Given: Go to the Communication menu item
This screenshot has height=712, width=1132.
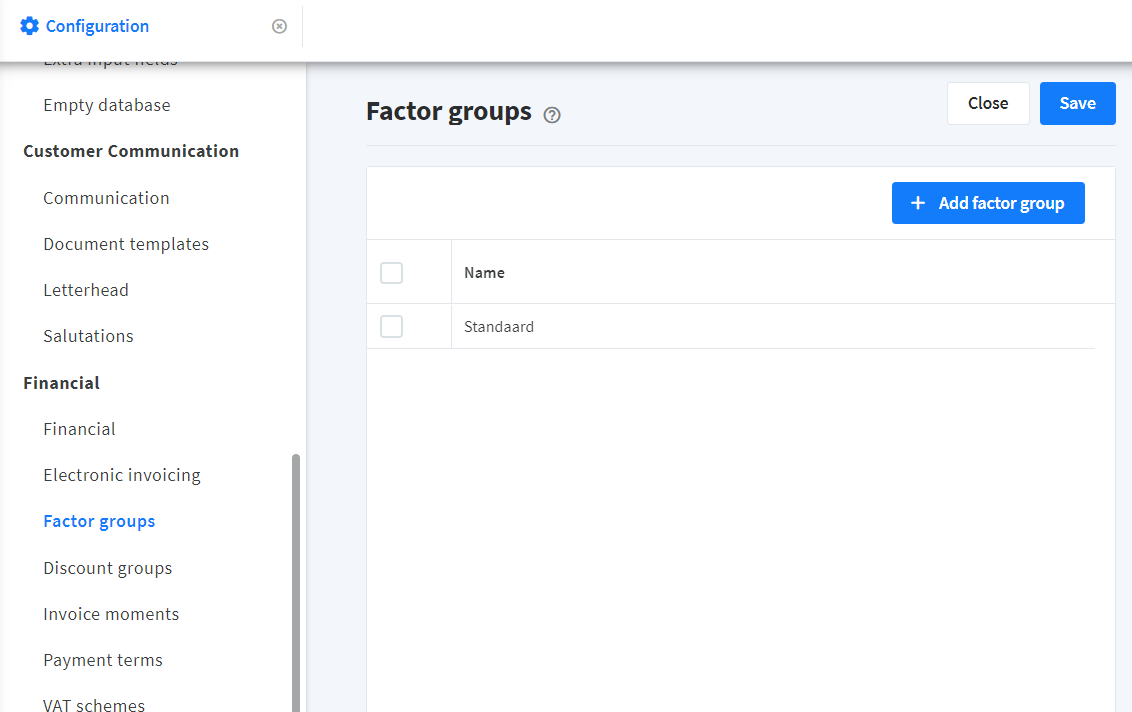Looking at the screenshot, I should tap(106, 198).
